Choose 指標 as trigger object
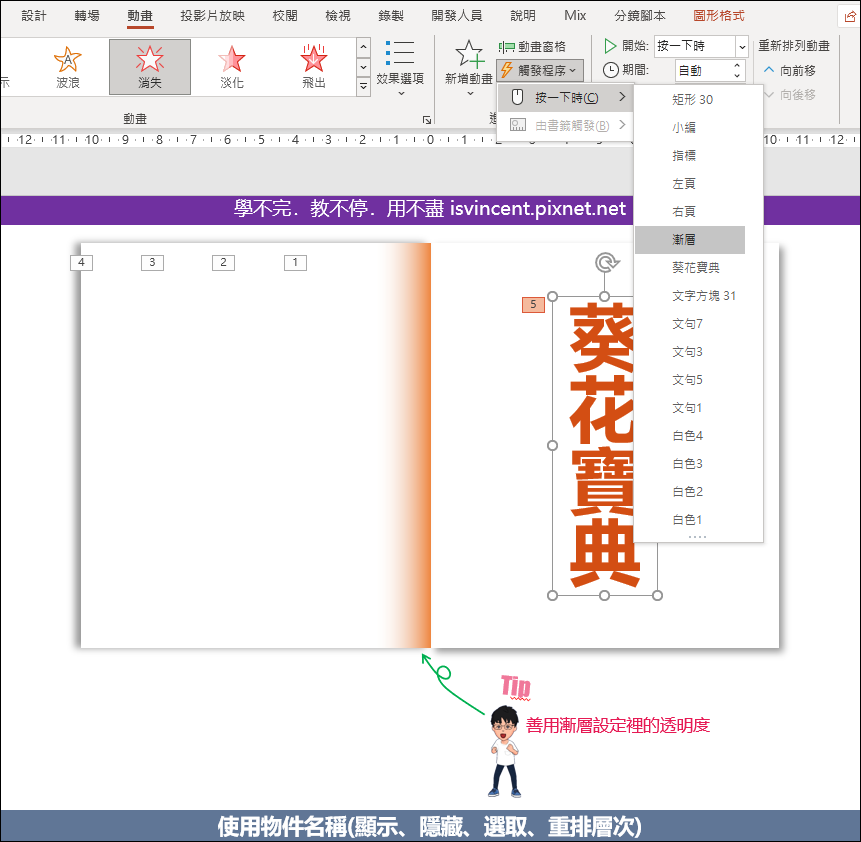861x842 pixels. [x=690, y=156]
